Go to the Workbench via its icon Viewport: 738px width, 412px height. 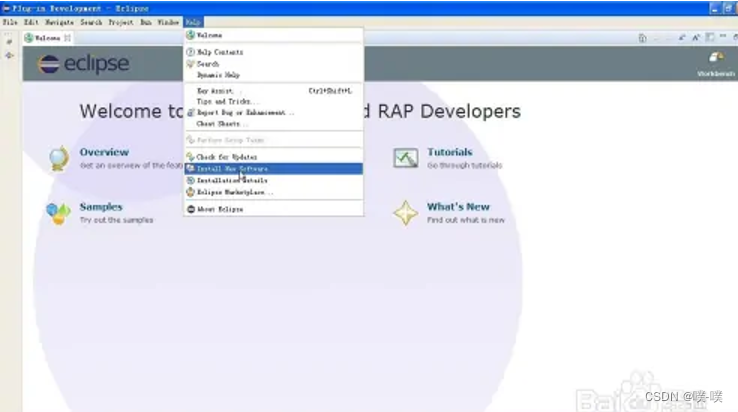point(716,57)
